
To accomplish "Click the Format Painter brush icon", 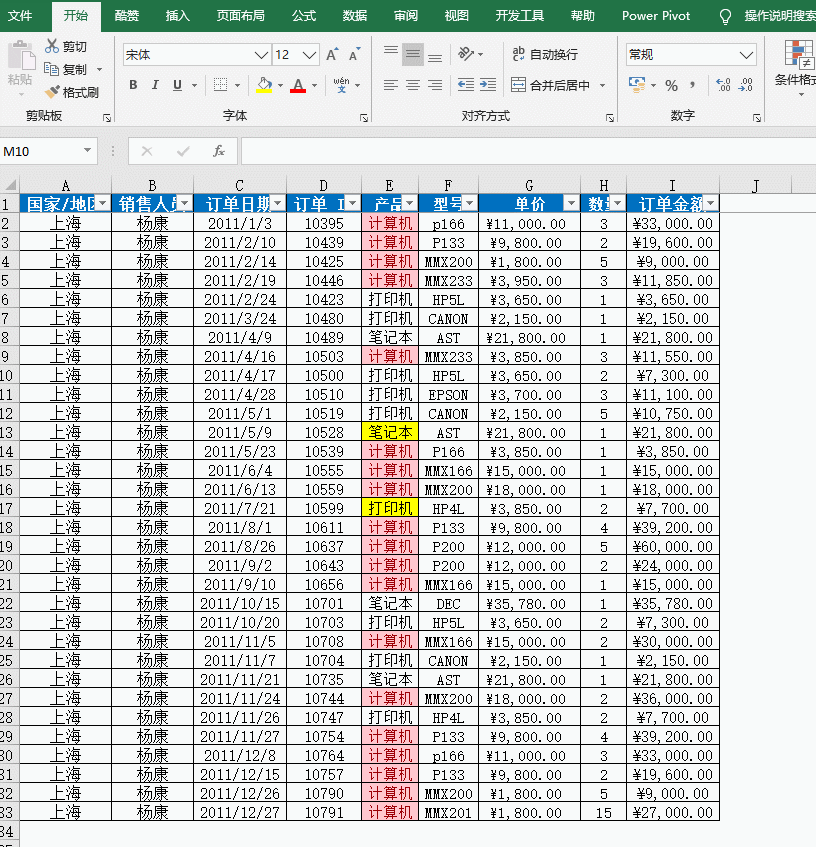I will coord(52,92).
